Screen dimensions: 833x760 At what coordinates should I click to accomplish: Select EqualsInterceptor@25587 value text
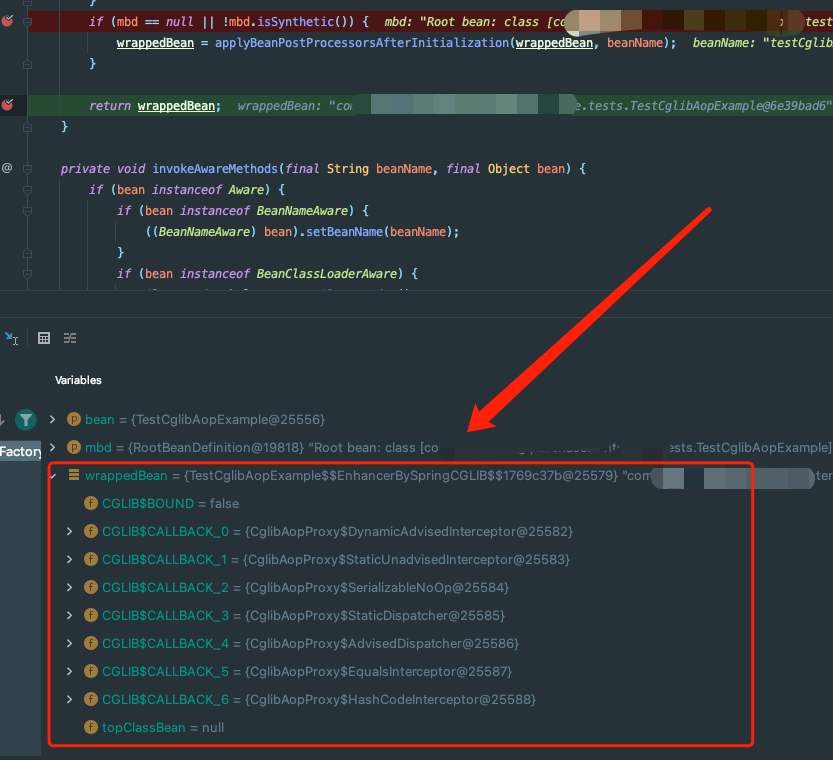[x=378, y=672]
